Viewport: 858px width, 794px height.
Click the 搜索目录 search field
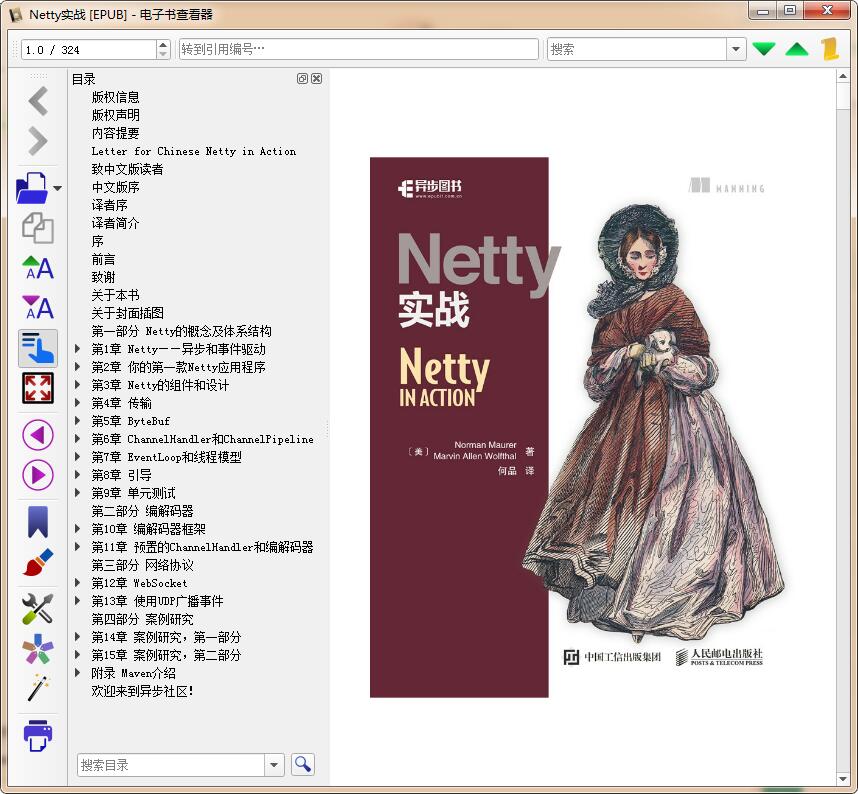coord(171,764)
